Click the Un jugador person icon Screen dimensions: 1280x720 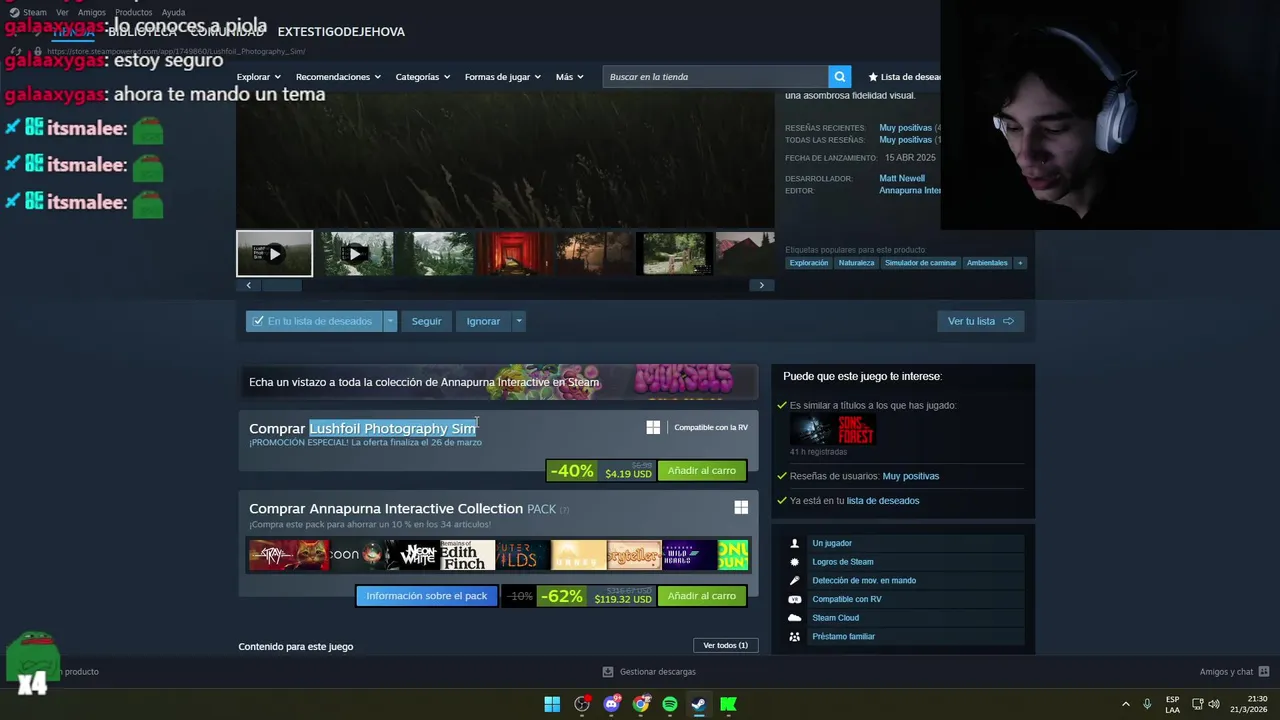(795, 543)
